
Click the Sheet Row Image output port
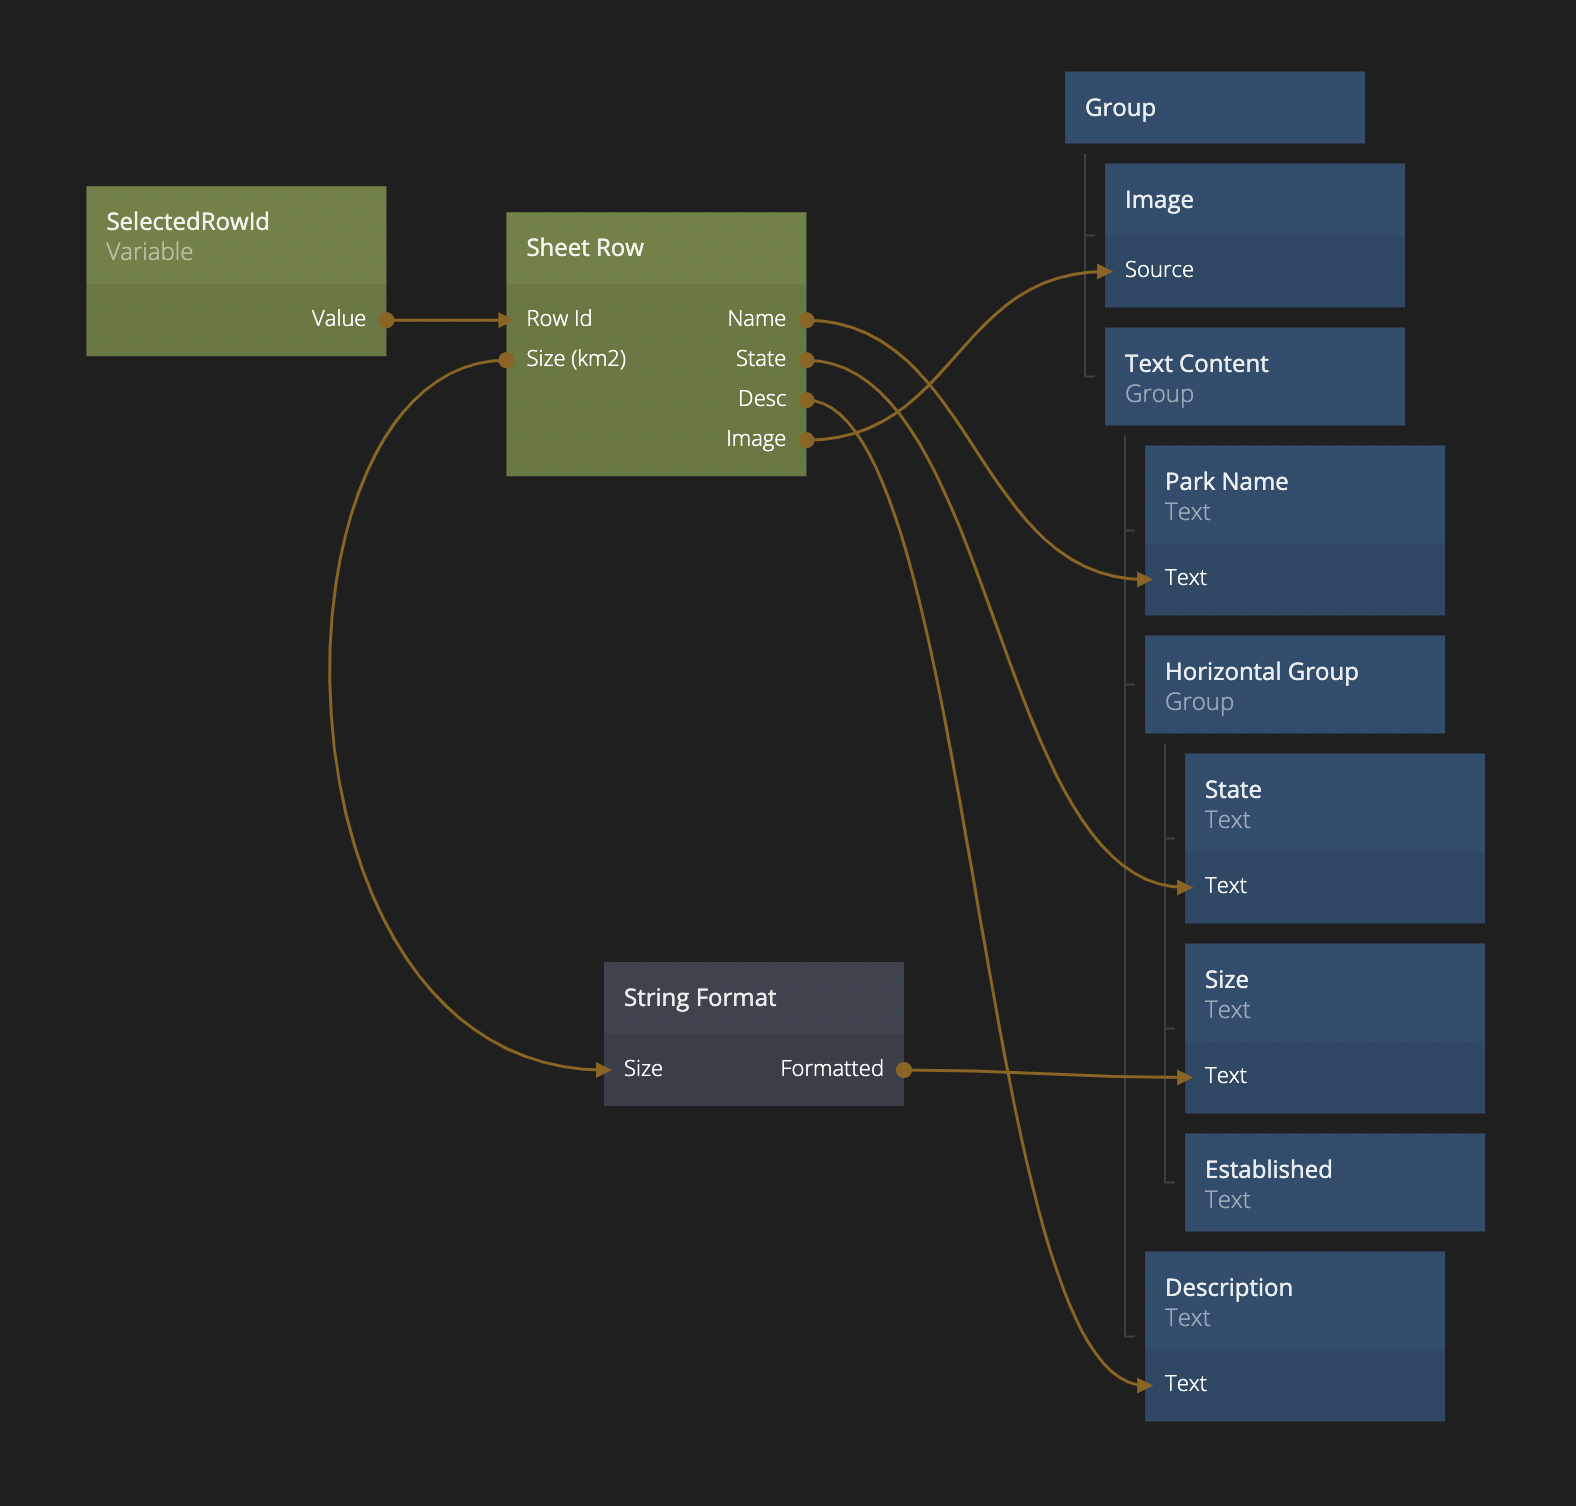click(x=806, y=439)
